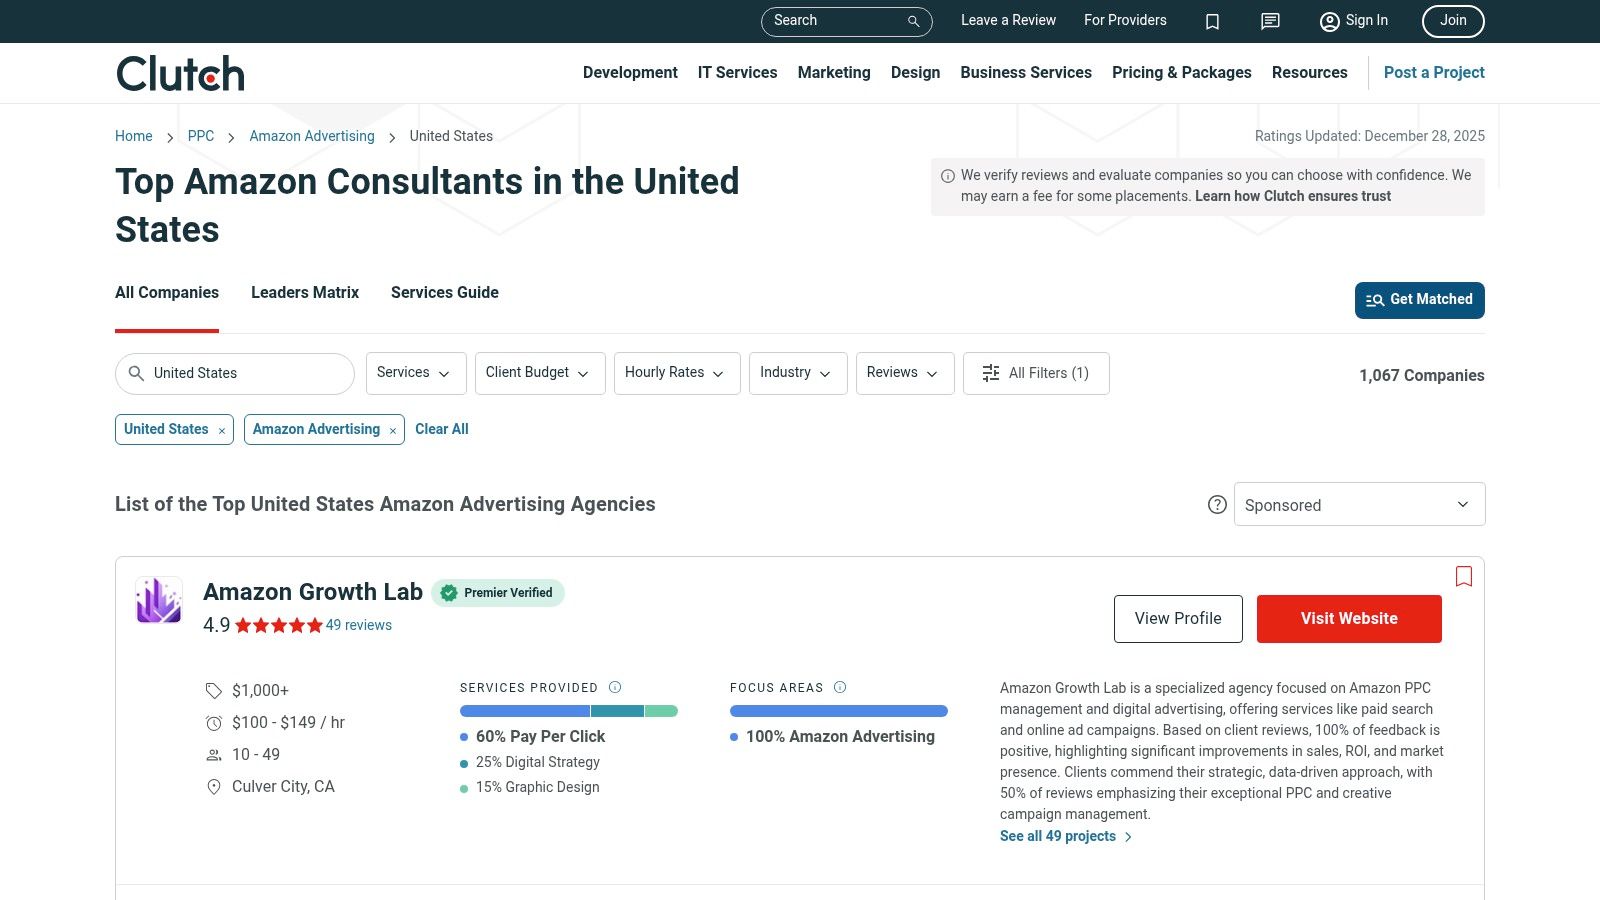Click Visit Website button
The width and height of the screenshot is (1600, 900).
(1349, 619)
